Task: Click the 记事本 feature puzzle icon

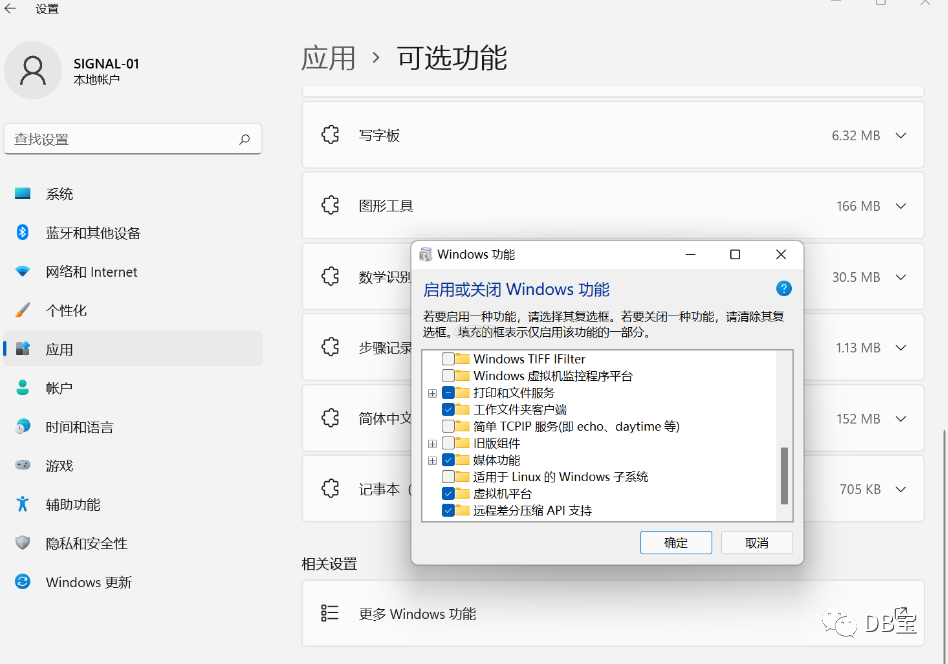Action: [x=330, y=489]
